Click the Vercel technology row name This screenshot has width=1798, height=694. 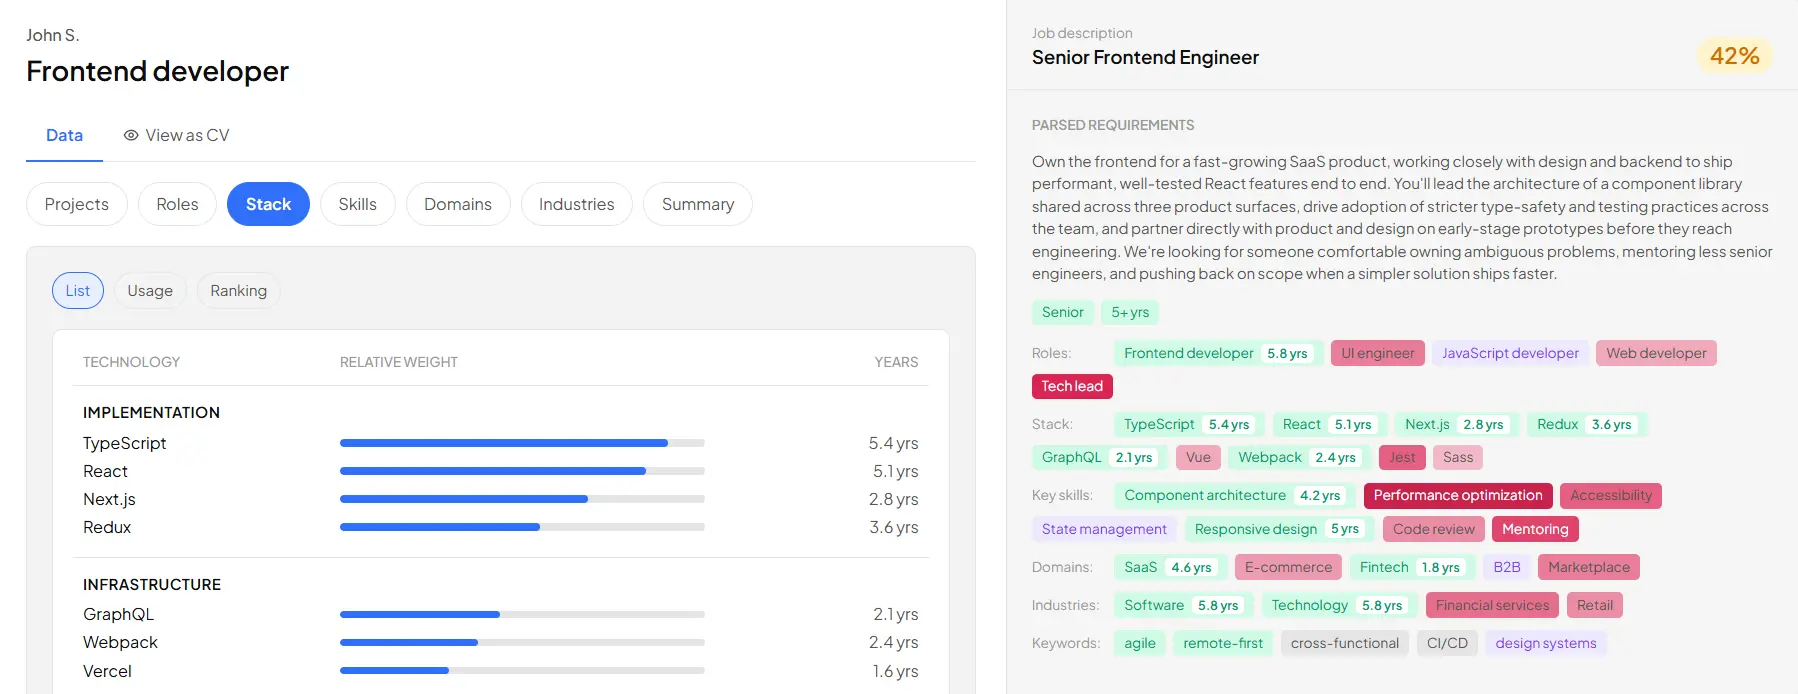click(x=107, y=671)
